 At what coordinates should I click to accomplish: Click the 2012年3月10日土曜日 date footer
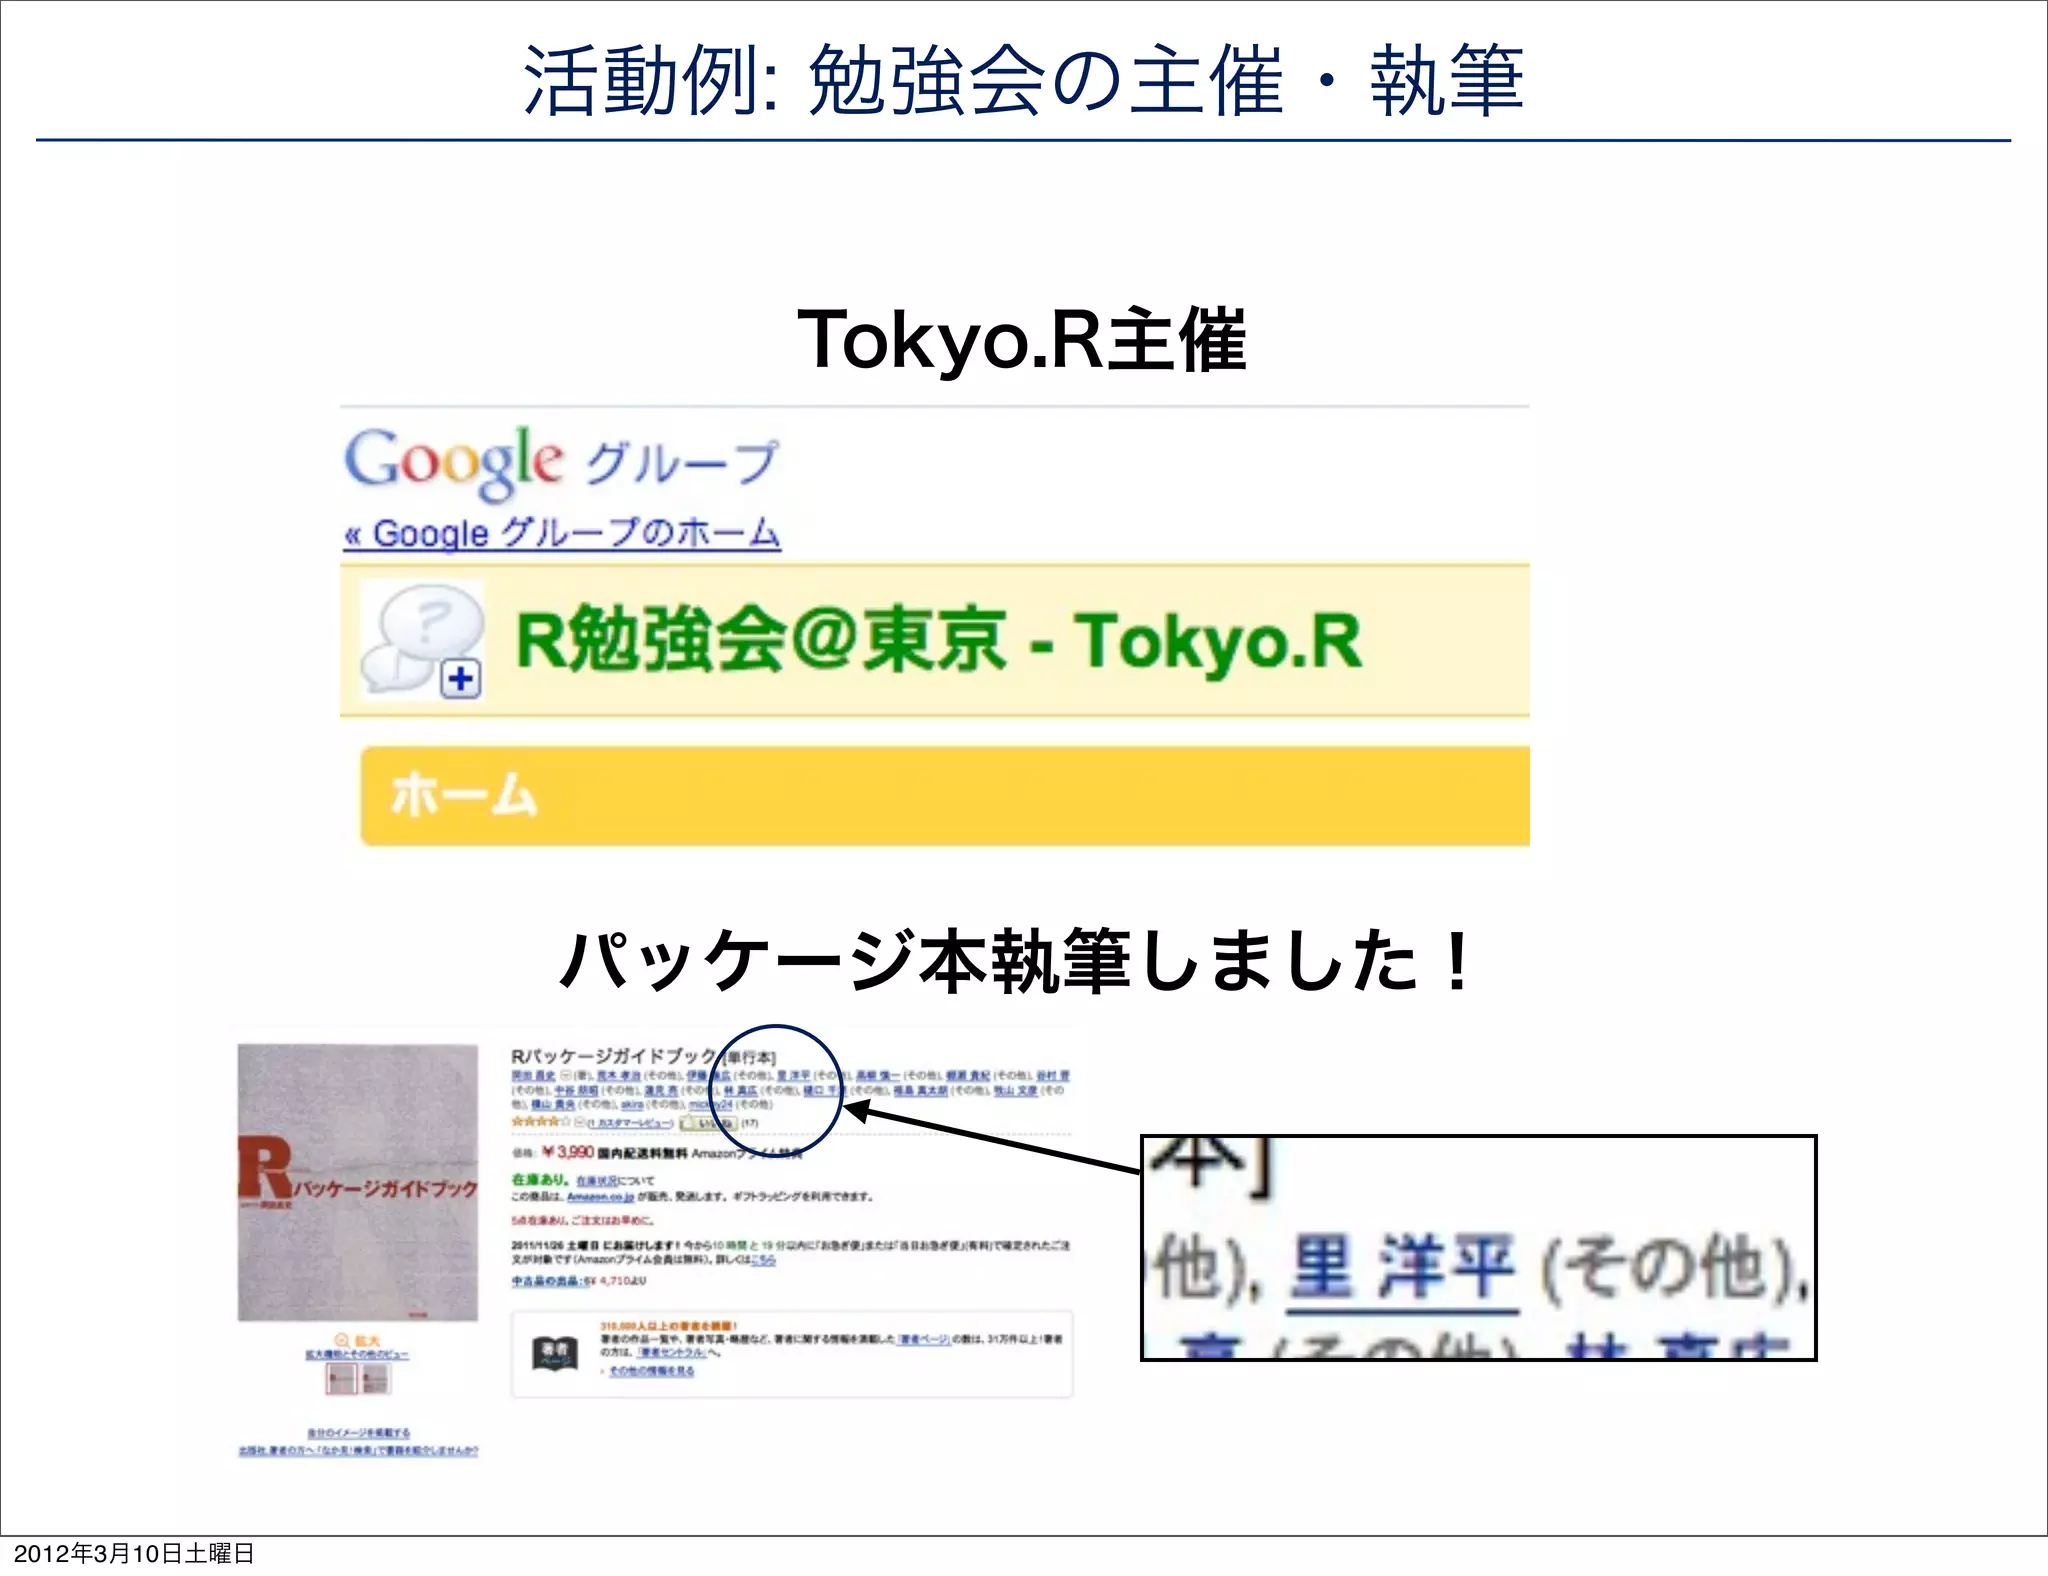pos(134,1553)
